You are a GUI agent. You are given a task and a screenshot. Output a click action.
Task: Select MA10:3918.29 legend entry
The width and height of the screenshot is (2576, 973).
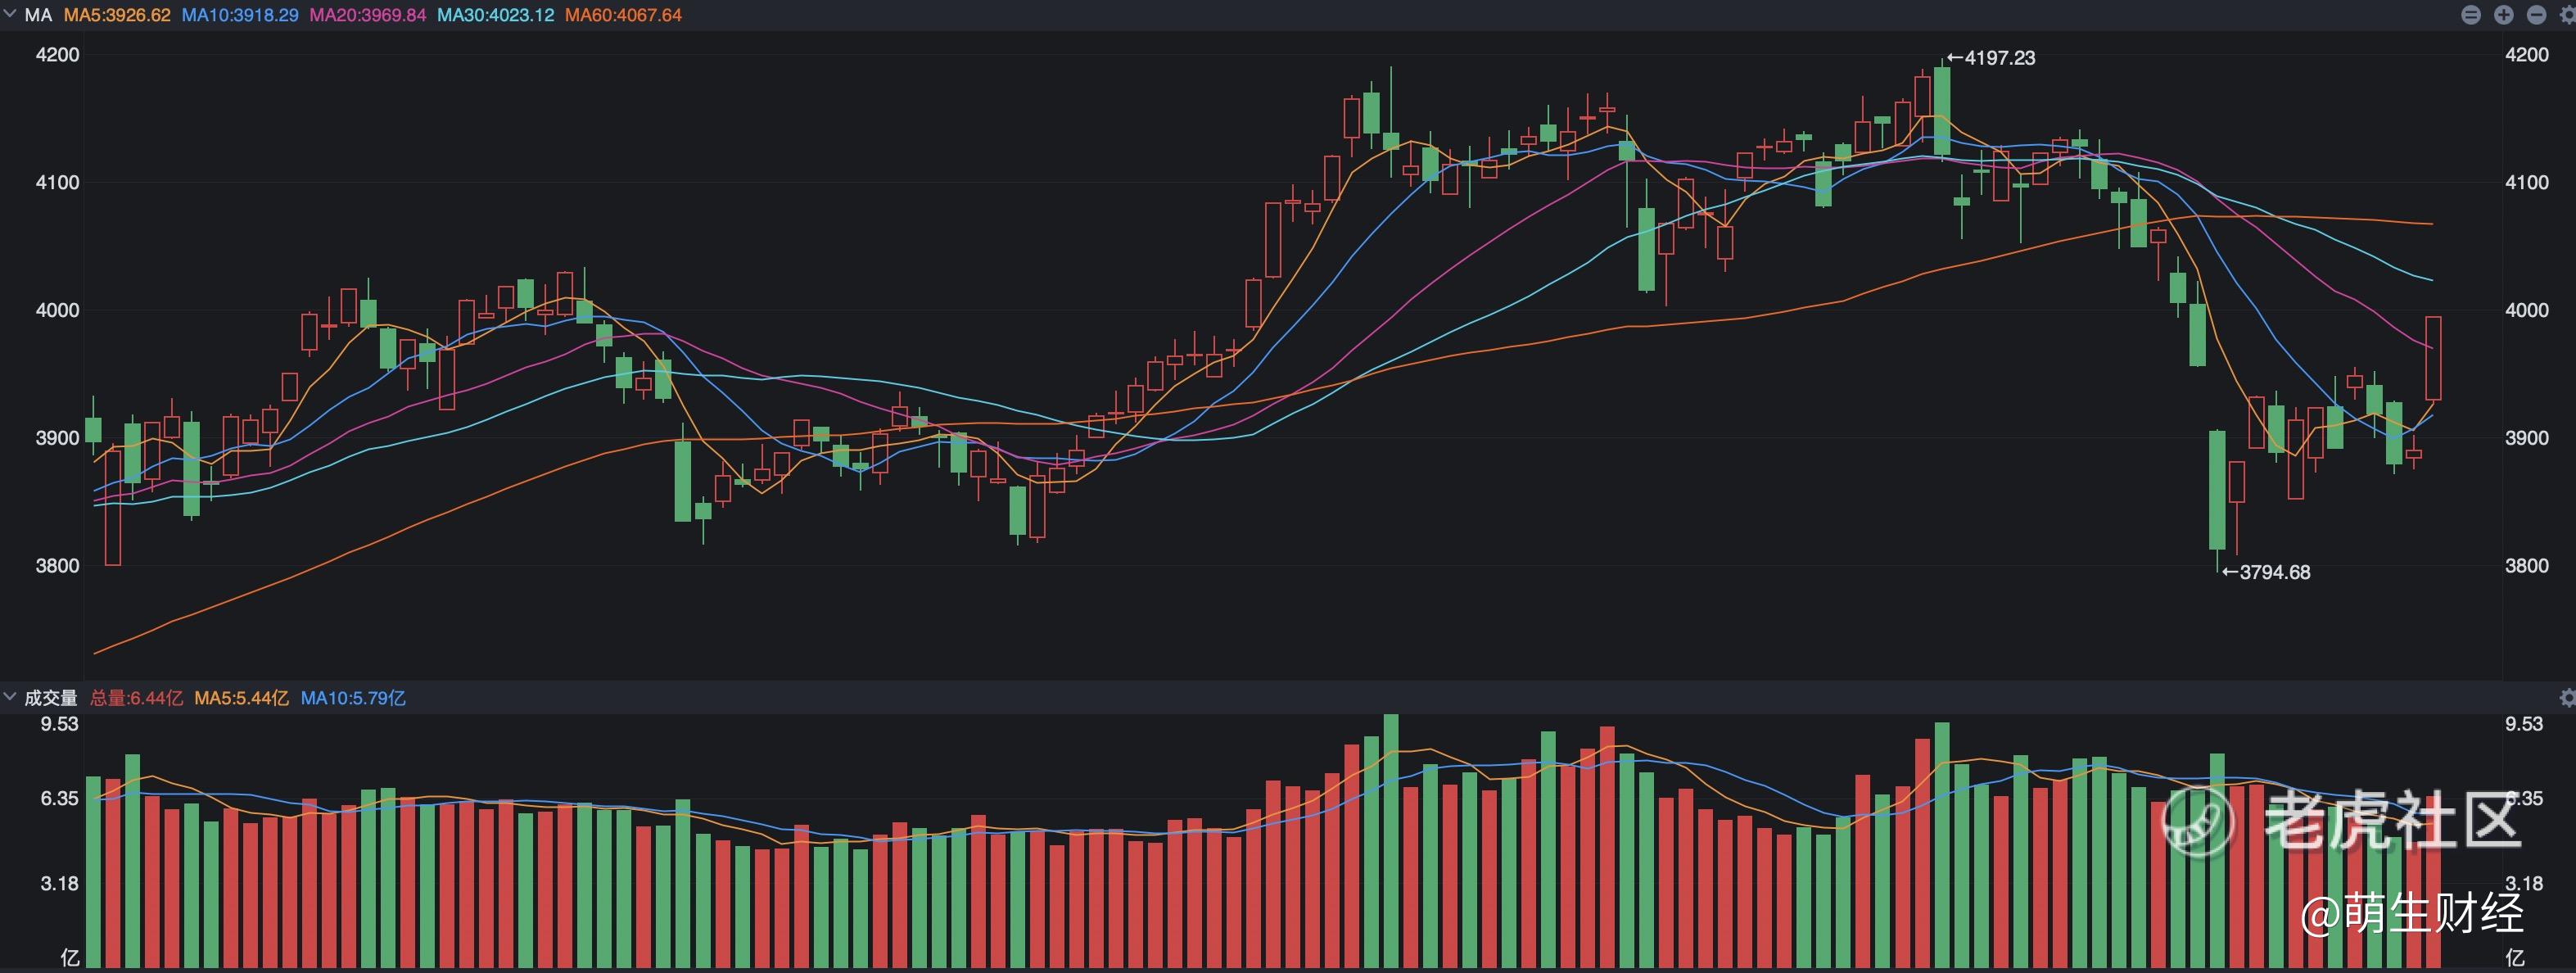pos(240,15)
